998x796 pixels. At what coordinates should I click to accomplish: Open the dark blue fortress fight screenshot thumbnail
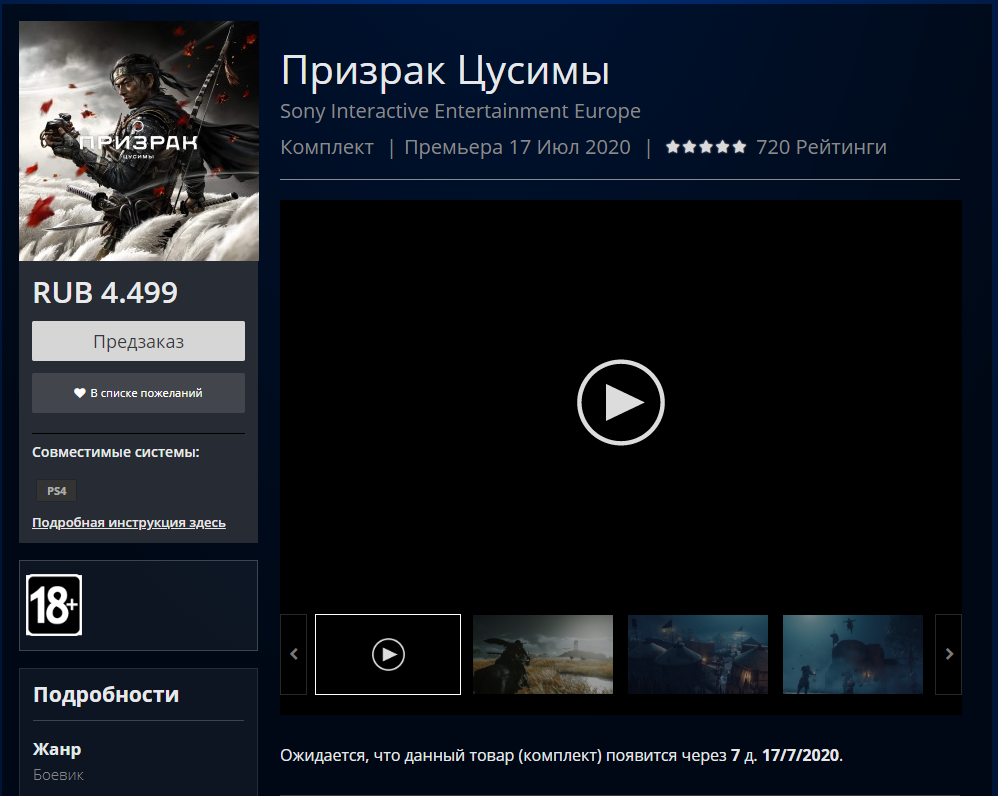point(853,654)
